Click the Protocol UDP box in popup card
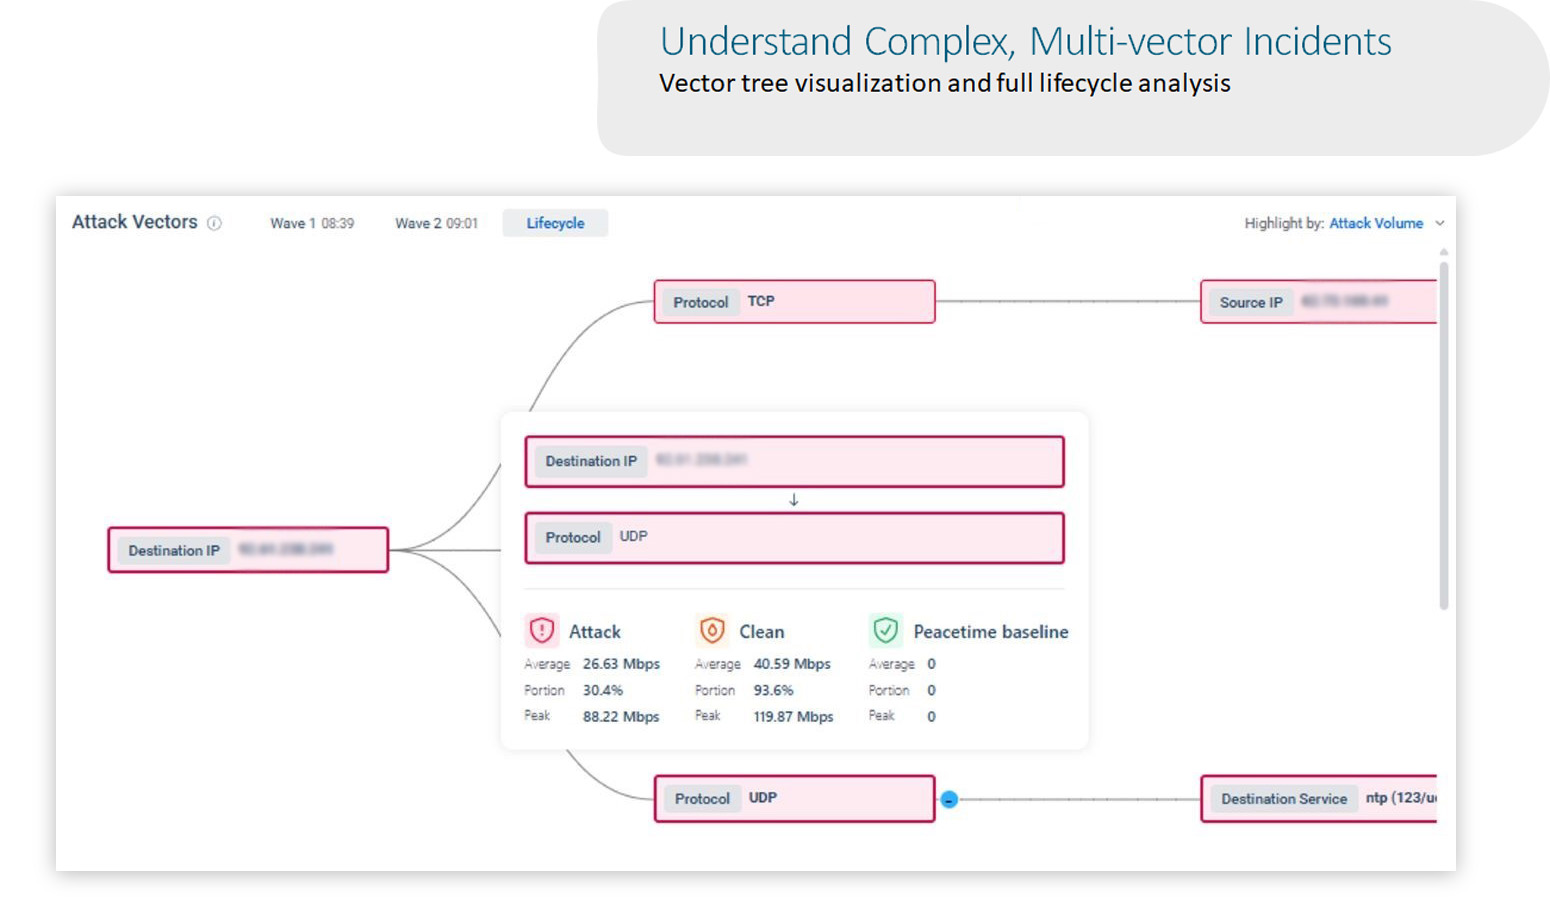The image size is (1550, 900). click(x=794, y=538)
